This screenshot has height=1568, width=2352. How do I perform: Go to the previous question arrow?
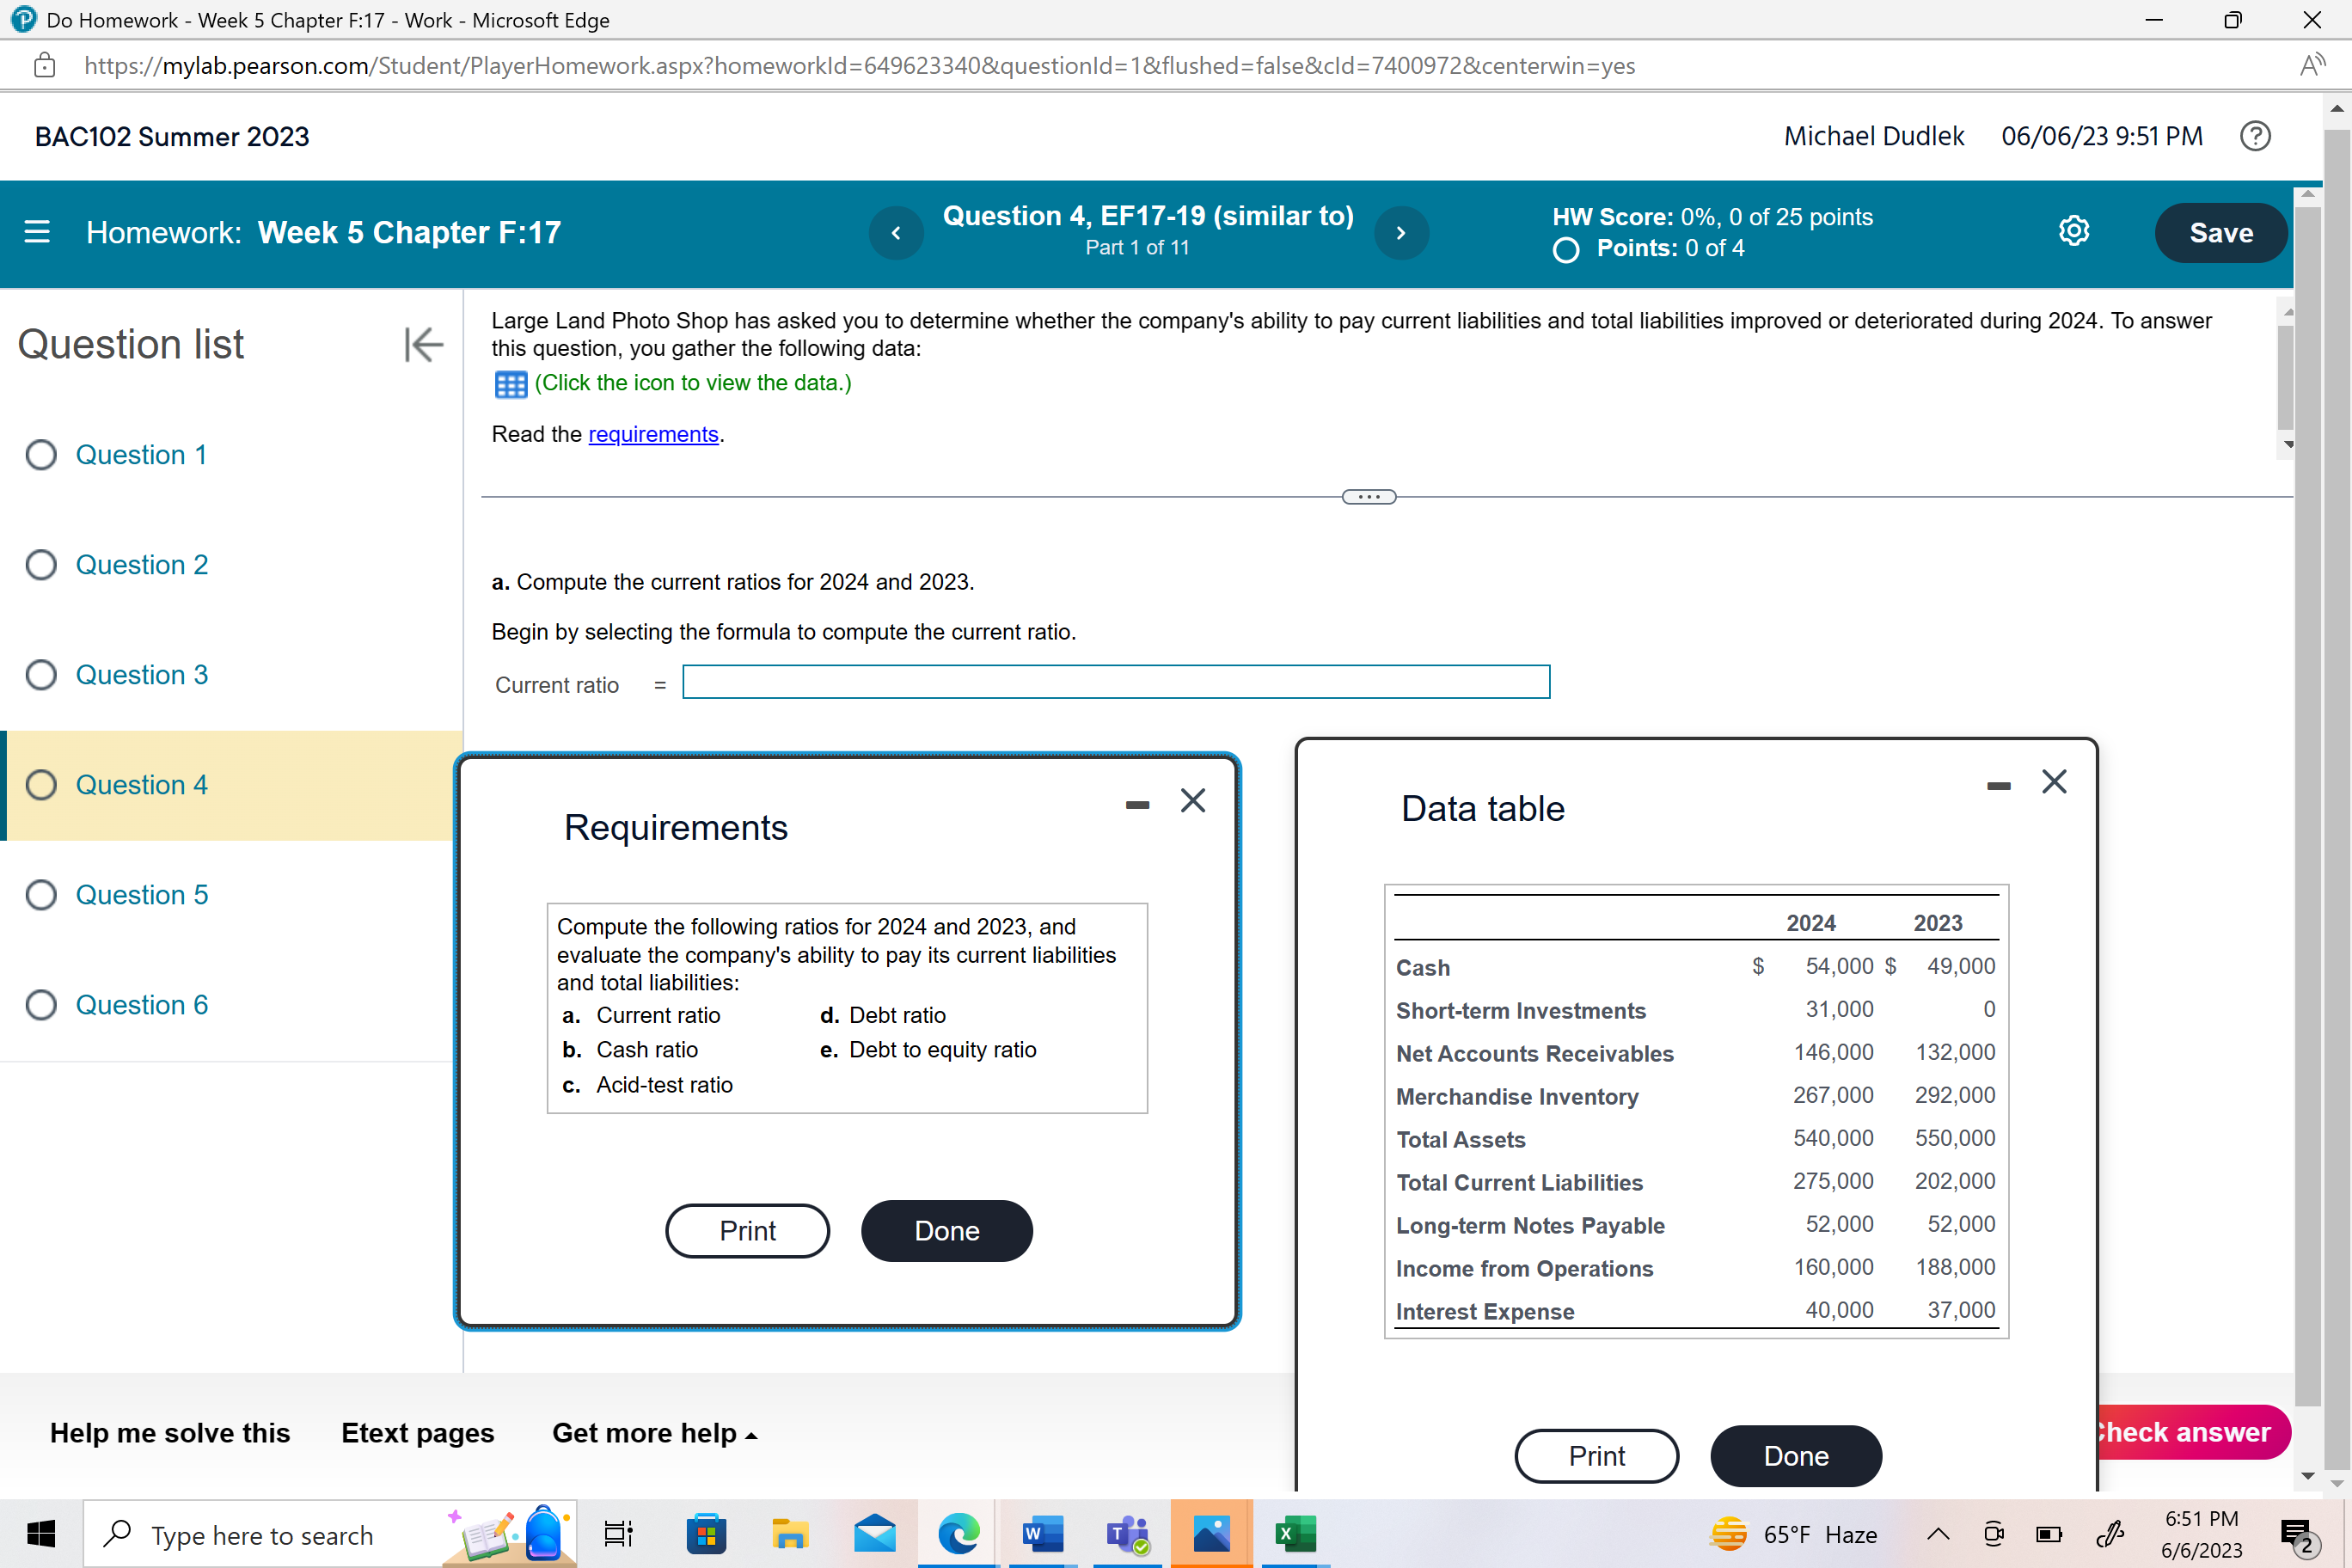(896, 233)
